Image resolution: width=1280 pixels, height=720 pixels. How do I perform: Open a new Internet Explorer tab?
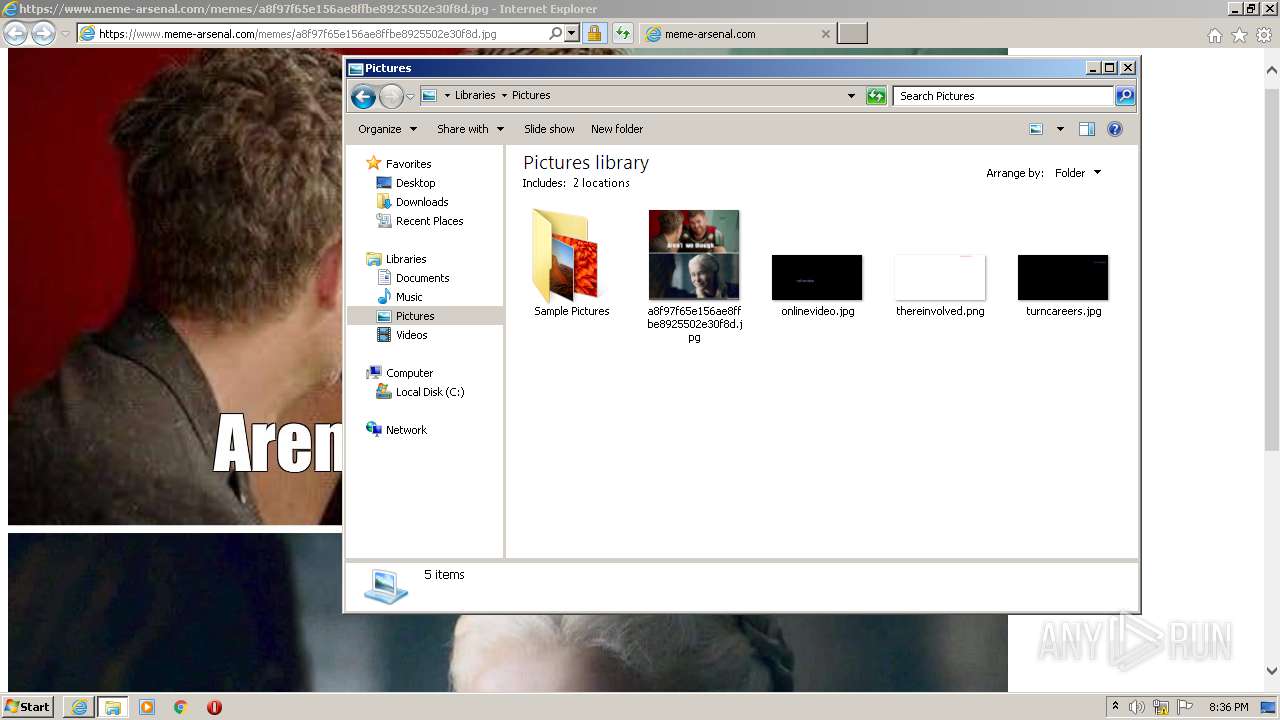tap(852, 34)
